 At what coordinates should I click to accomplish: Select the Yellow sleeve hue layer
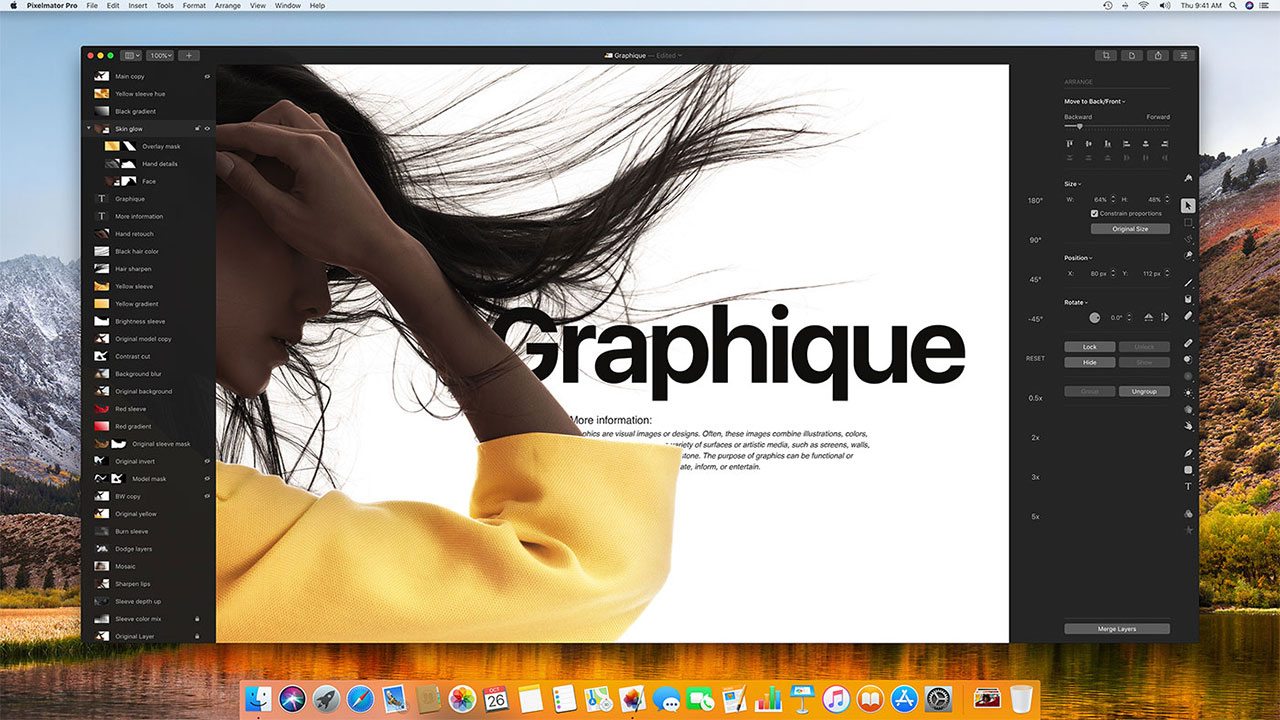140,94
